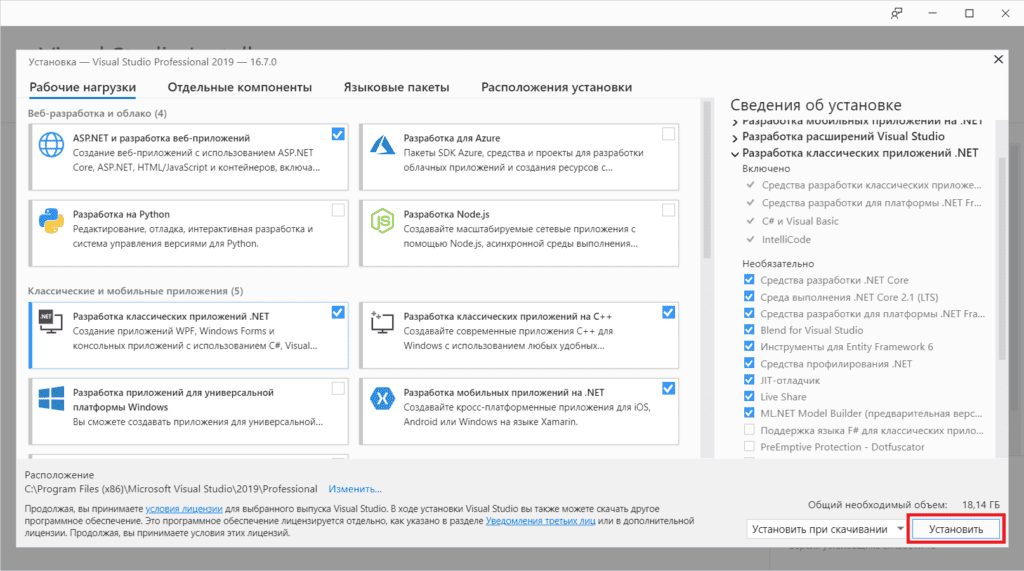Click C# и Visual Basic included component
The height and width of the screenshot is (571, 1024).
click(x=800, y=221)
